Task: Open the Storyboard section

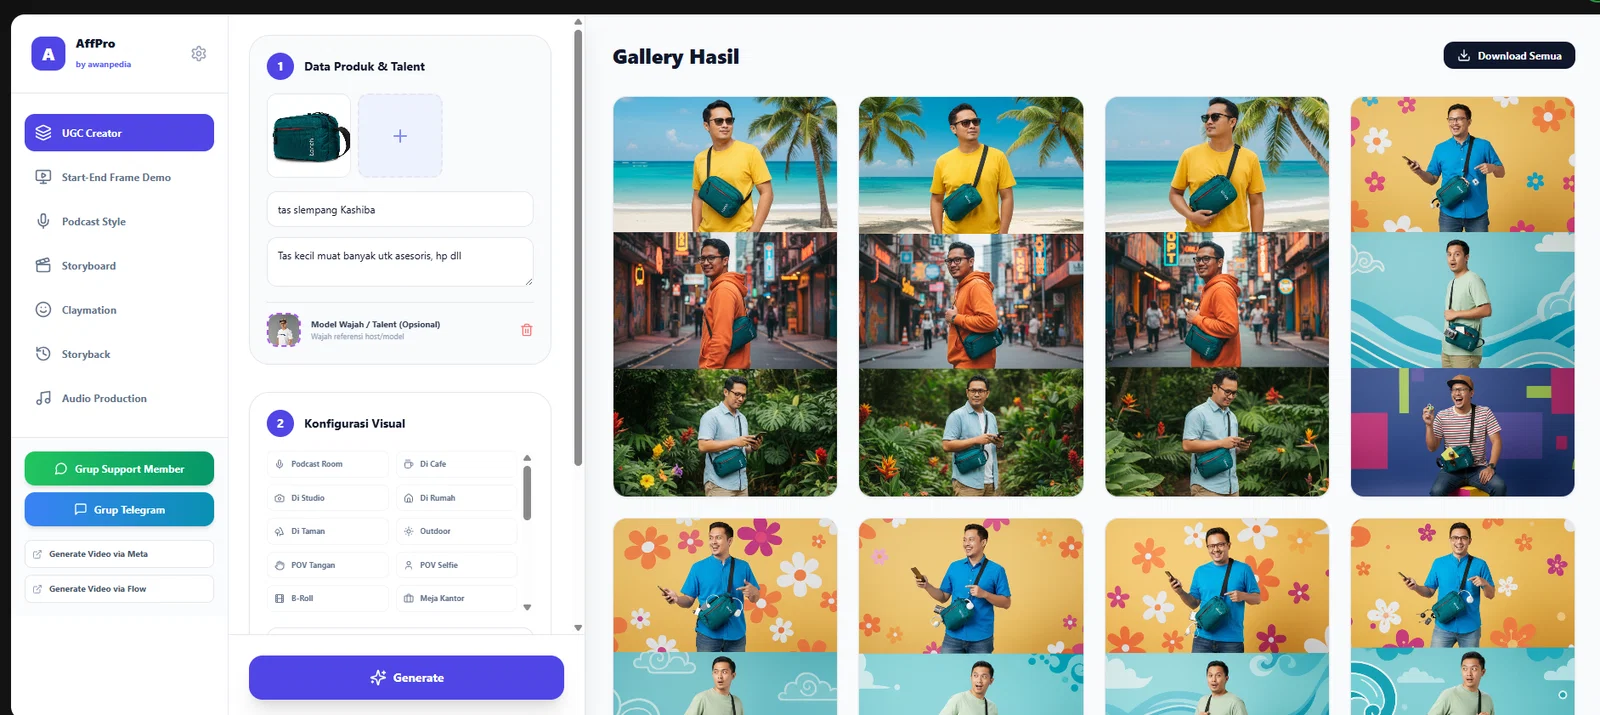Action: tap(88, 266)
